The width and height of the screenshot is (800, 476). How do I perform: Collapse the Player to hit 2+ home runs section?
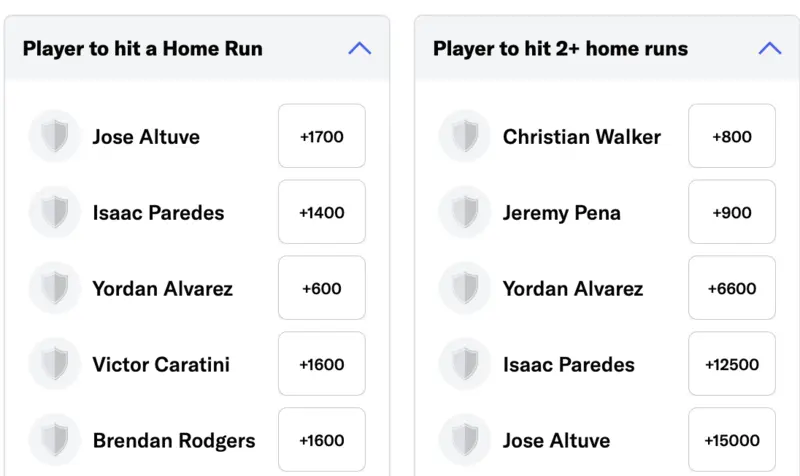(769, 48)
